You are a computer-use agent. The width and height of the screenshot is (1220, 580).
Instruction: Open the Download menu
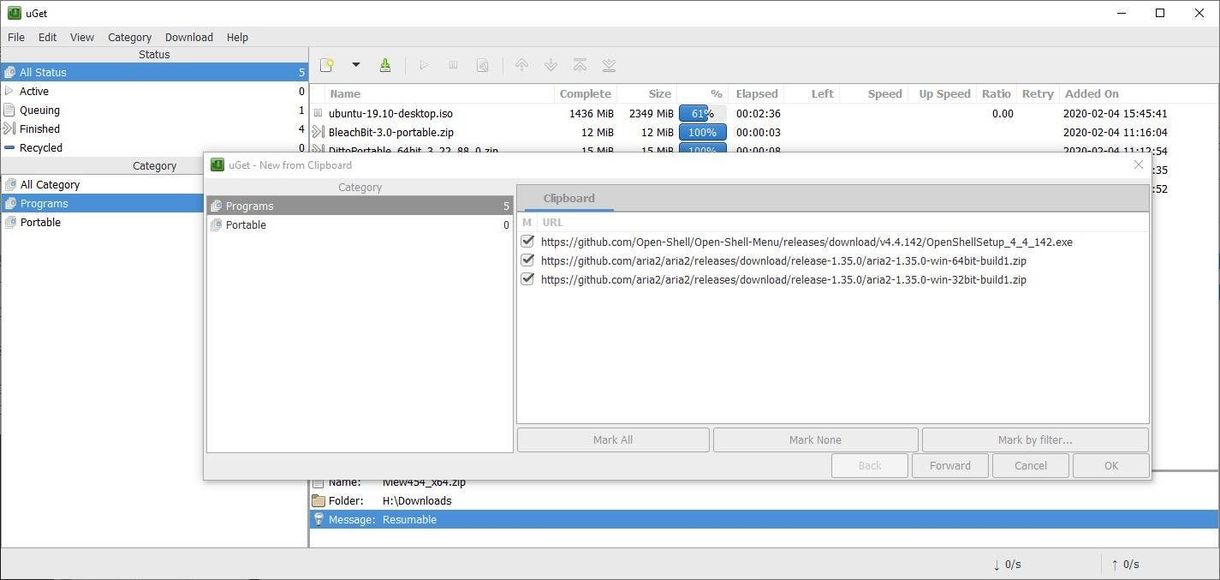[x=189, y=37]
